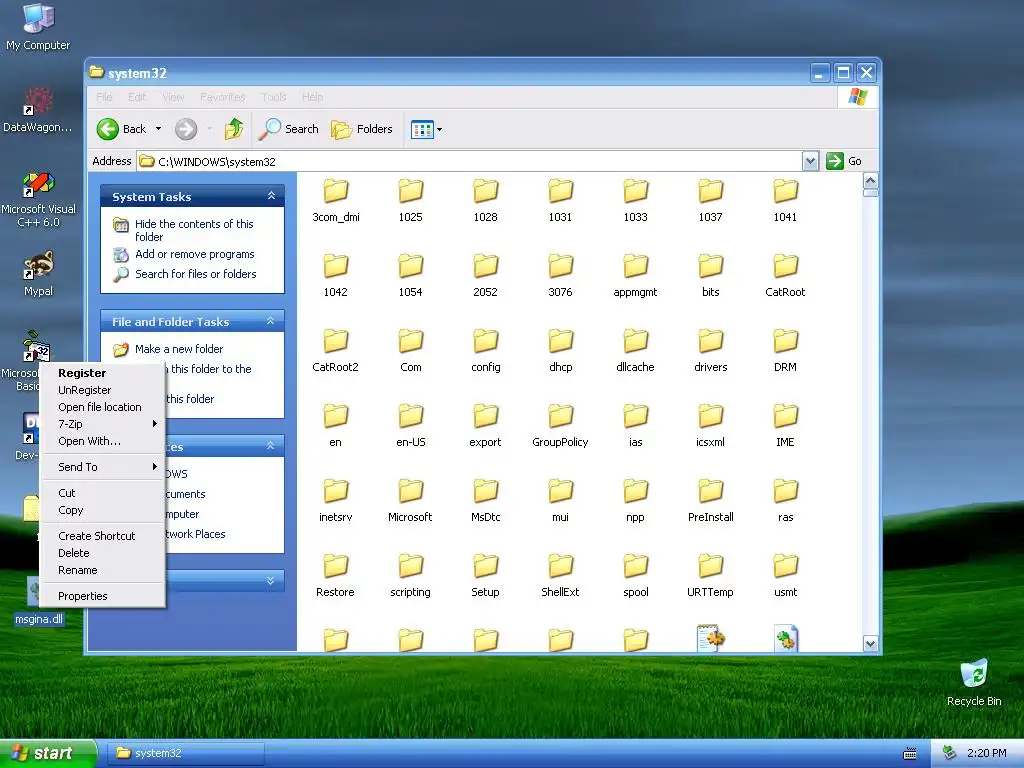Select the config folder
The height and width of the screenshot is (768, 1024).
[x=486, y=351]
